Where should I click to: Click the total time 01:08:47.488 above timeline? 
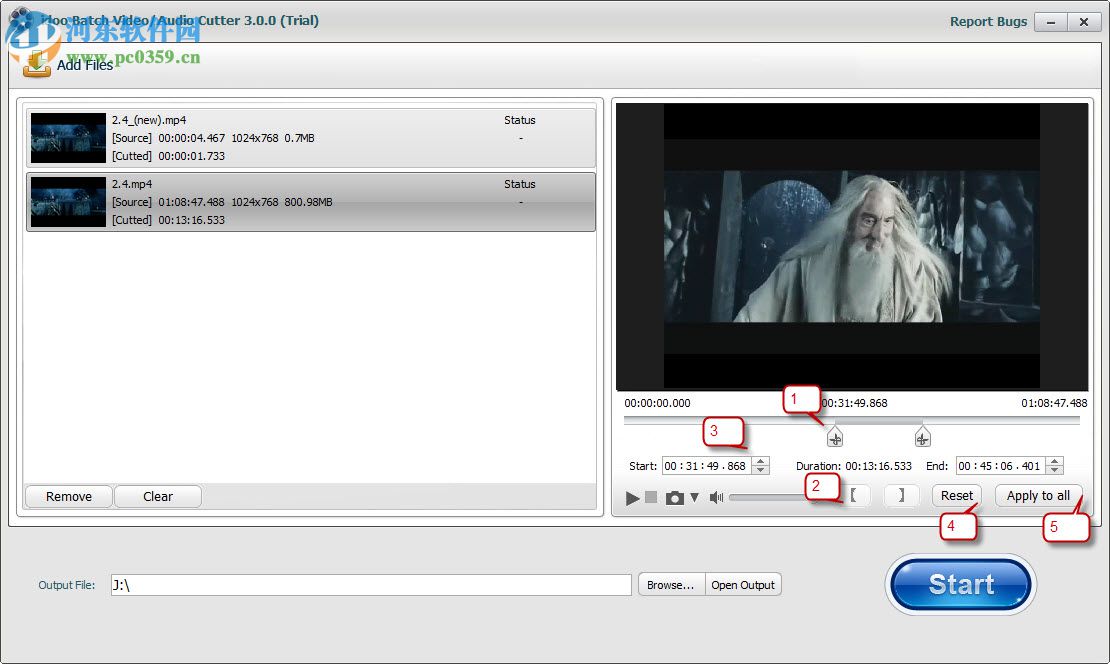pos(1054,403)
